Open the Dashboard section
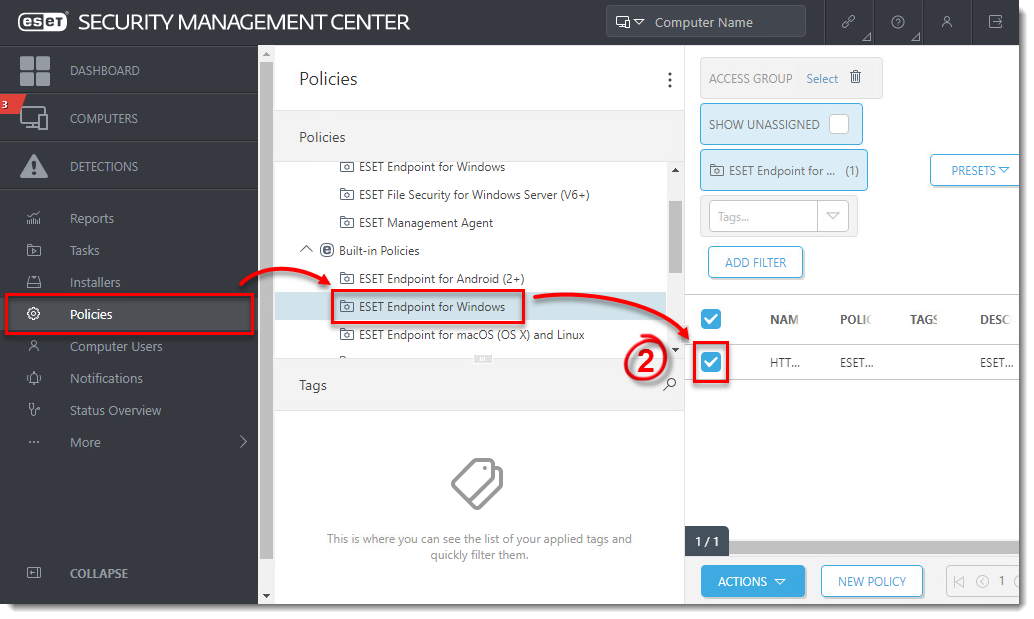This screenshot has width=1034, height=619. pyautogui.click(x=105, y=71)
